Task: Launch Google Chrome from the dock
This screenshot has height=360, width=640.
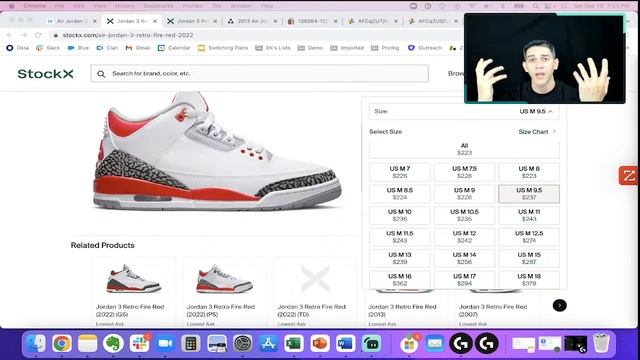Action: [x=62, y=344]
